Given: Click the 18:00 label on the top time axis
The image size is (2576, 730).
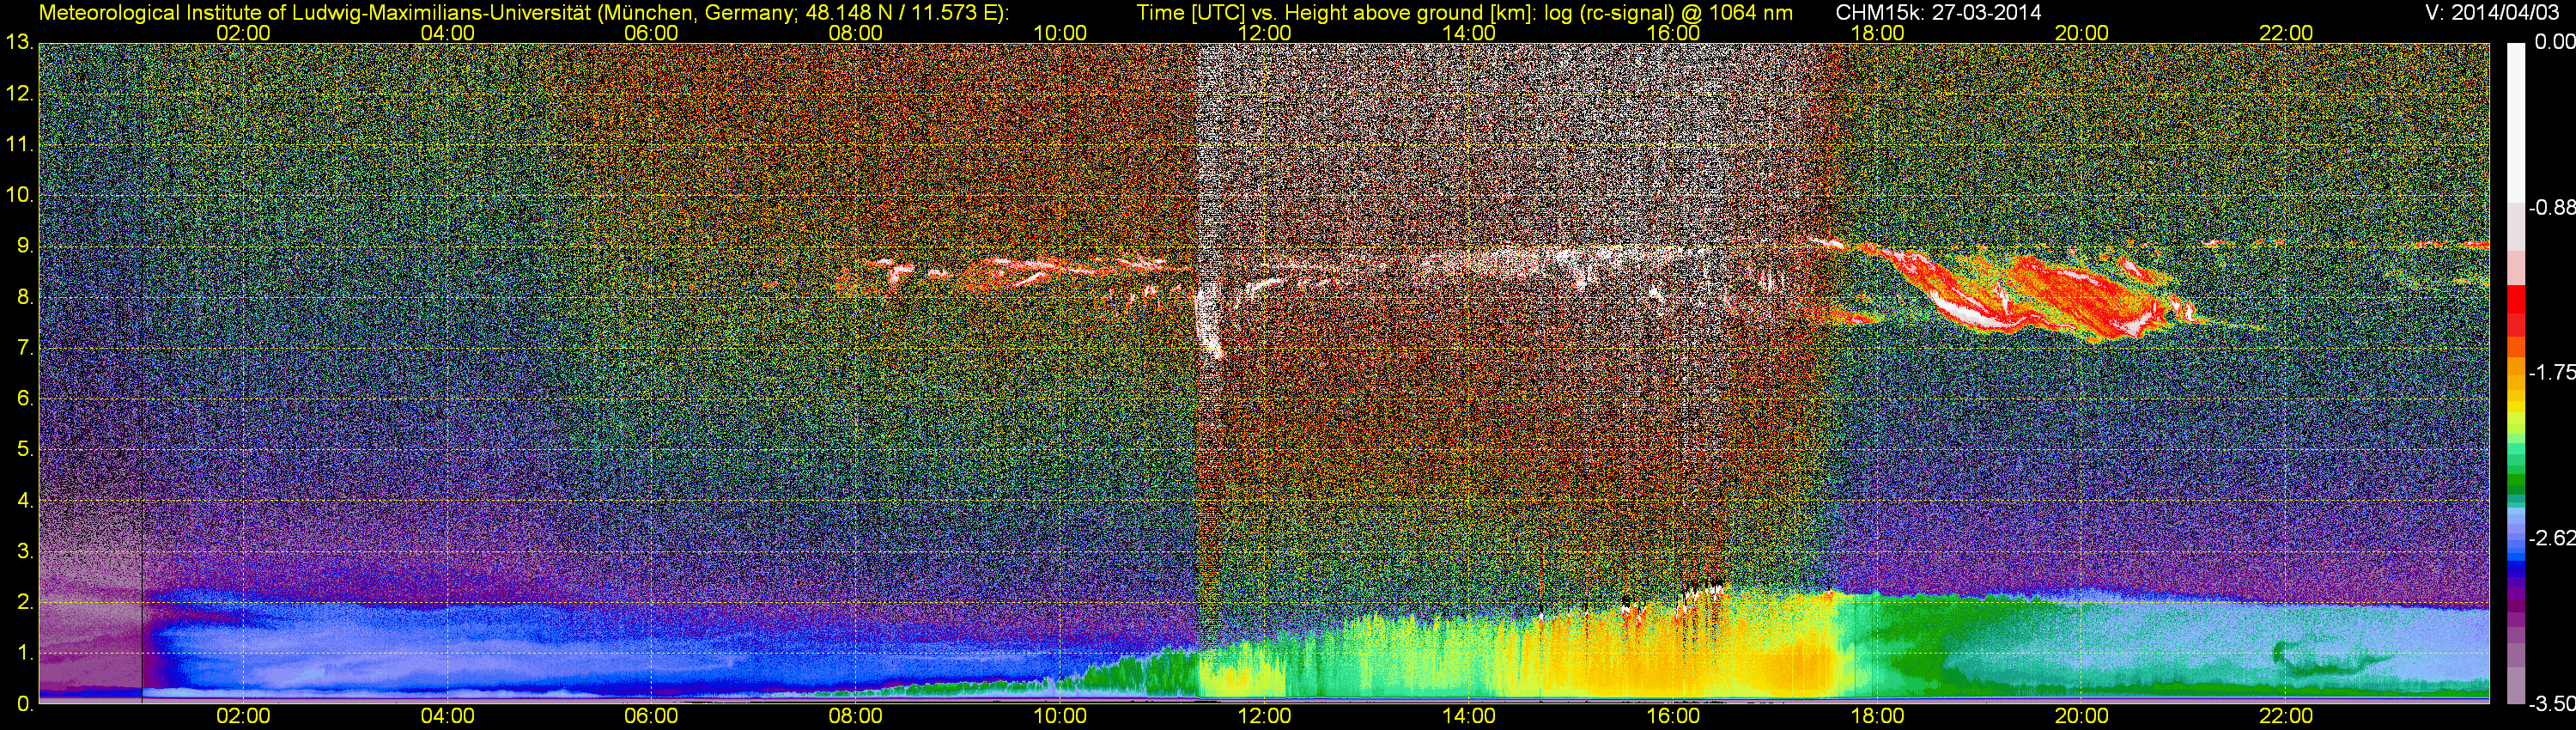Looking at the screenshot, I should click(x=1877, y=33).
